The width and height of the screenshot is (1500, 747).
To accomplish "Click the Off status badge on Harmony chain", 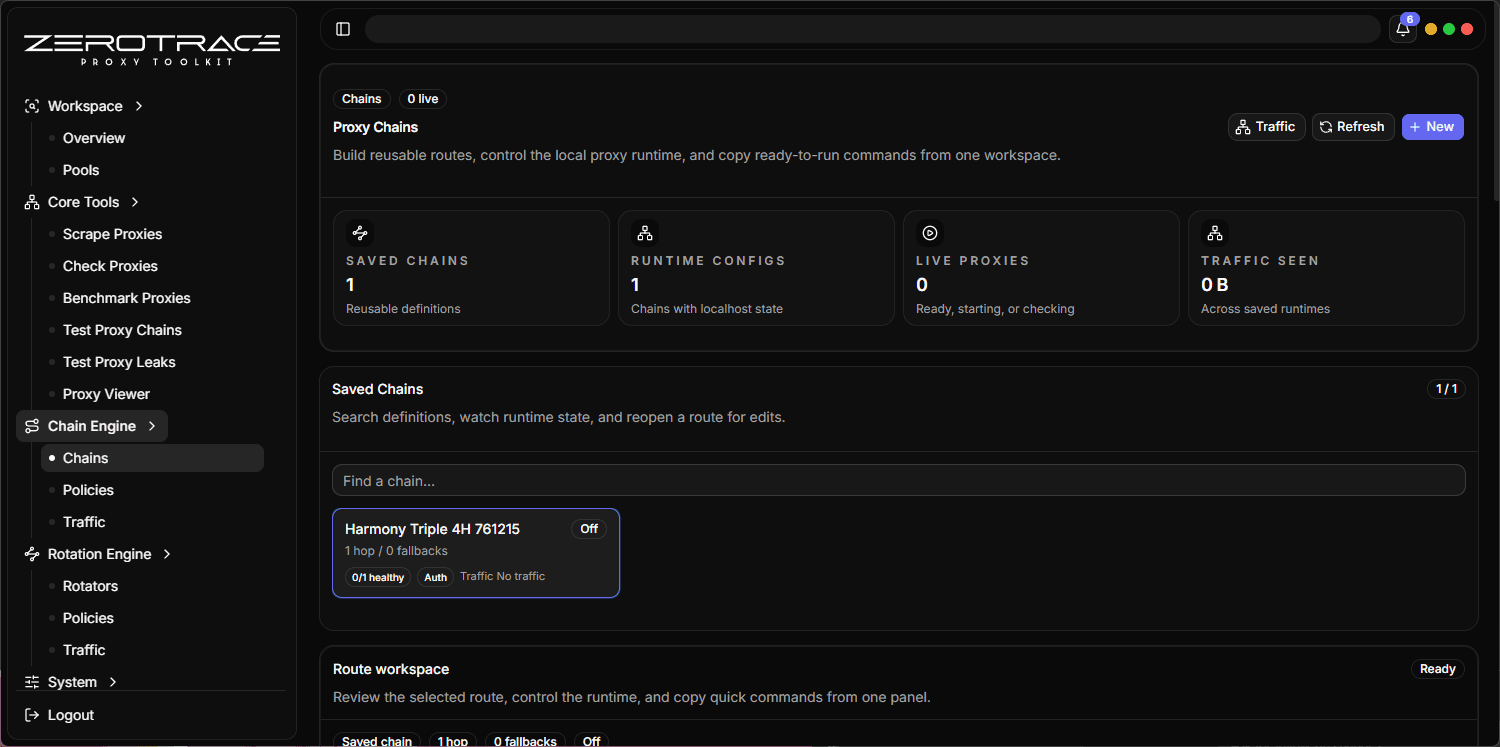I will [x=589, y=529].
